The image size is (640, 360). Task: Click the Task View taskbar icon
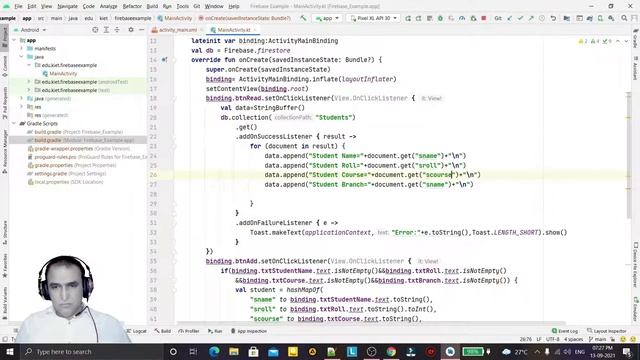coord(193,351)
